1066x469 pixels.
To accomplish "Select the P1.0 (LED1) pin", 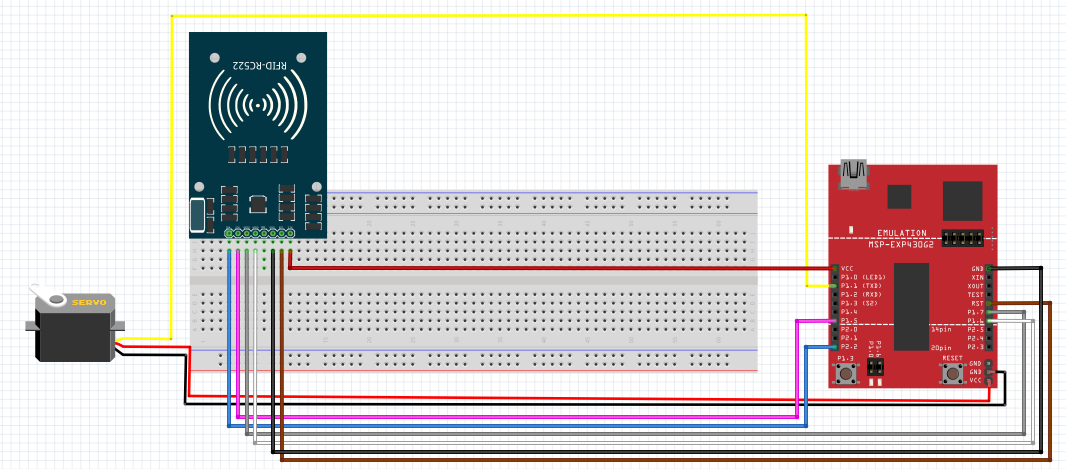I will (x=833, y=277).
